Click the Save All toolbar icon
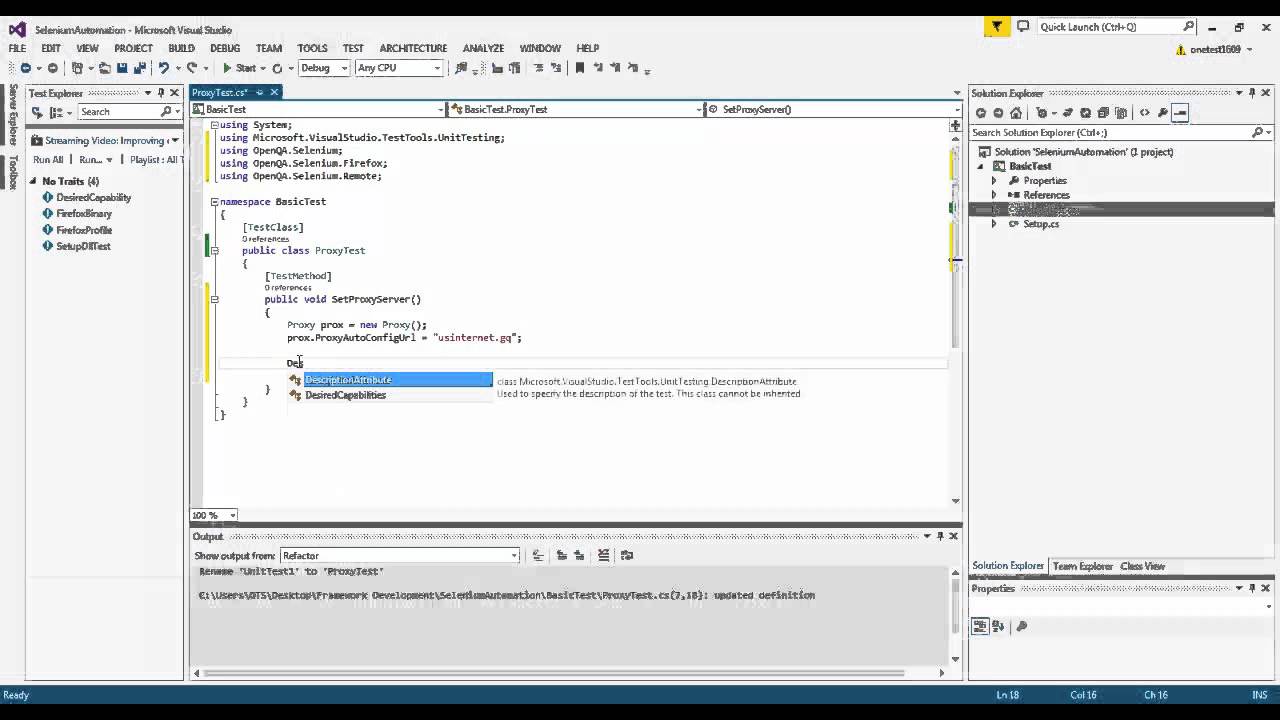 139,68
